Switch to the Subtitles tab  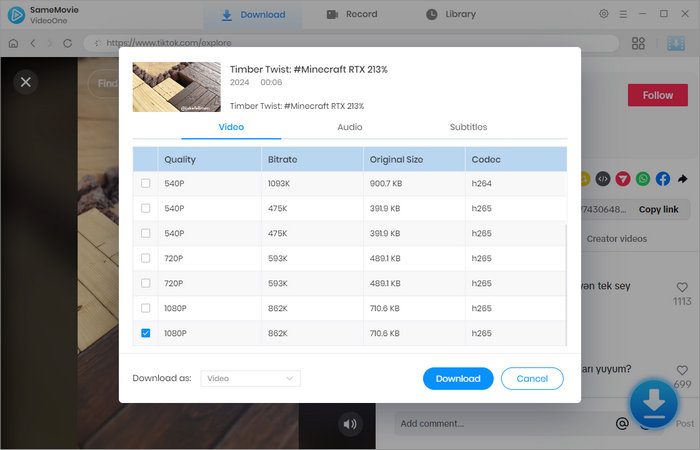pyautogui.click(x=468, y=127)
